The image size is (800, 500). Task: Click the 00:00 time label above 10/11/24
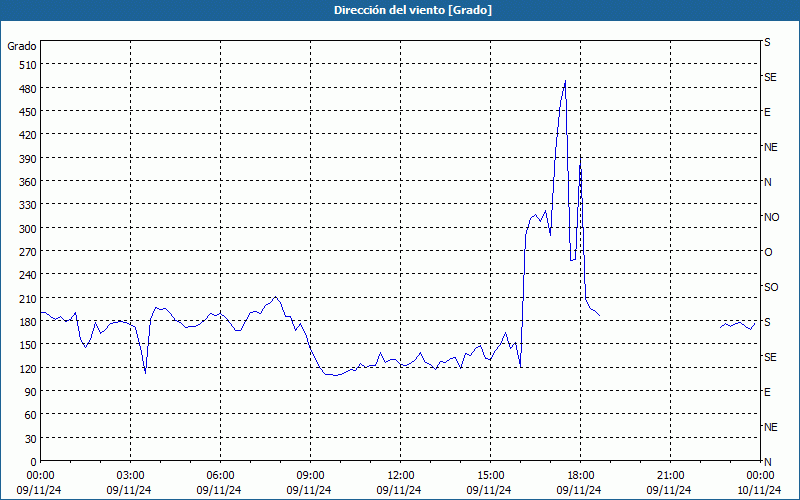point(760,476)
